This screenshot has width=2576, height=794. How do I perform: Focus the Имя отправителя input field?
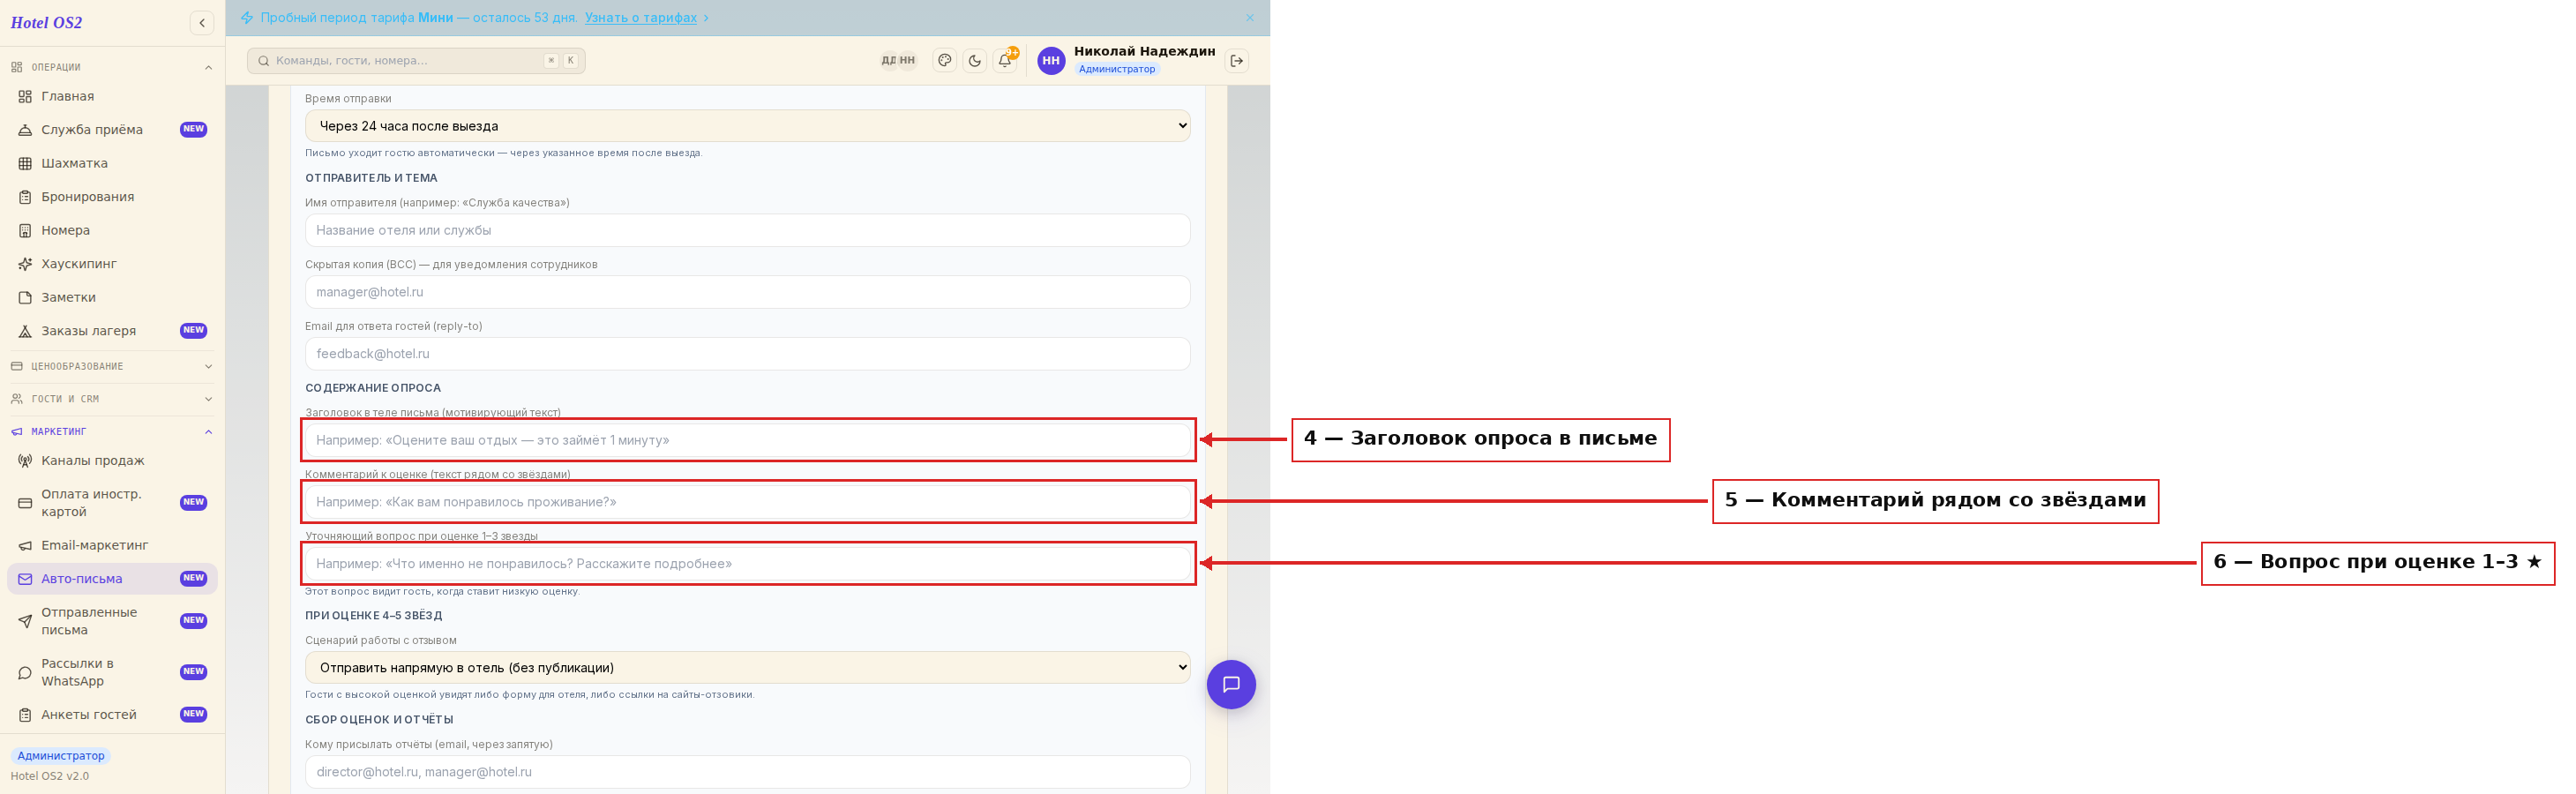point(747,230)
